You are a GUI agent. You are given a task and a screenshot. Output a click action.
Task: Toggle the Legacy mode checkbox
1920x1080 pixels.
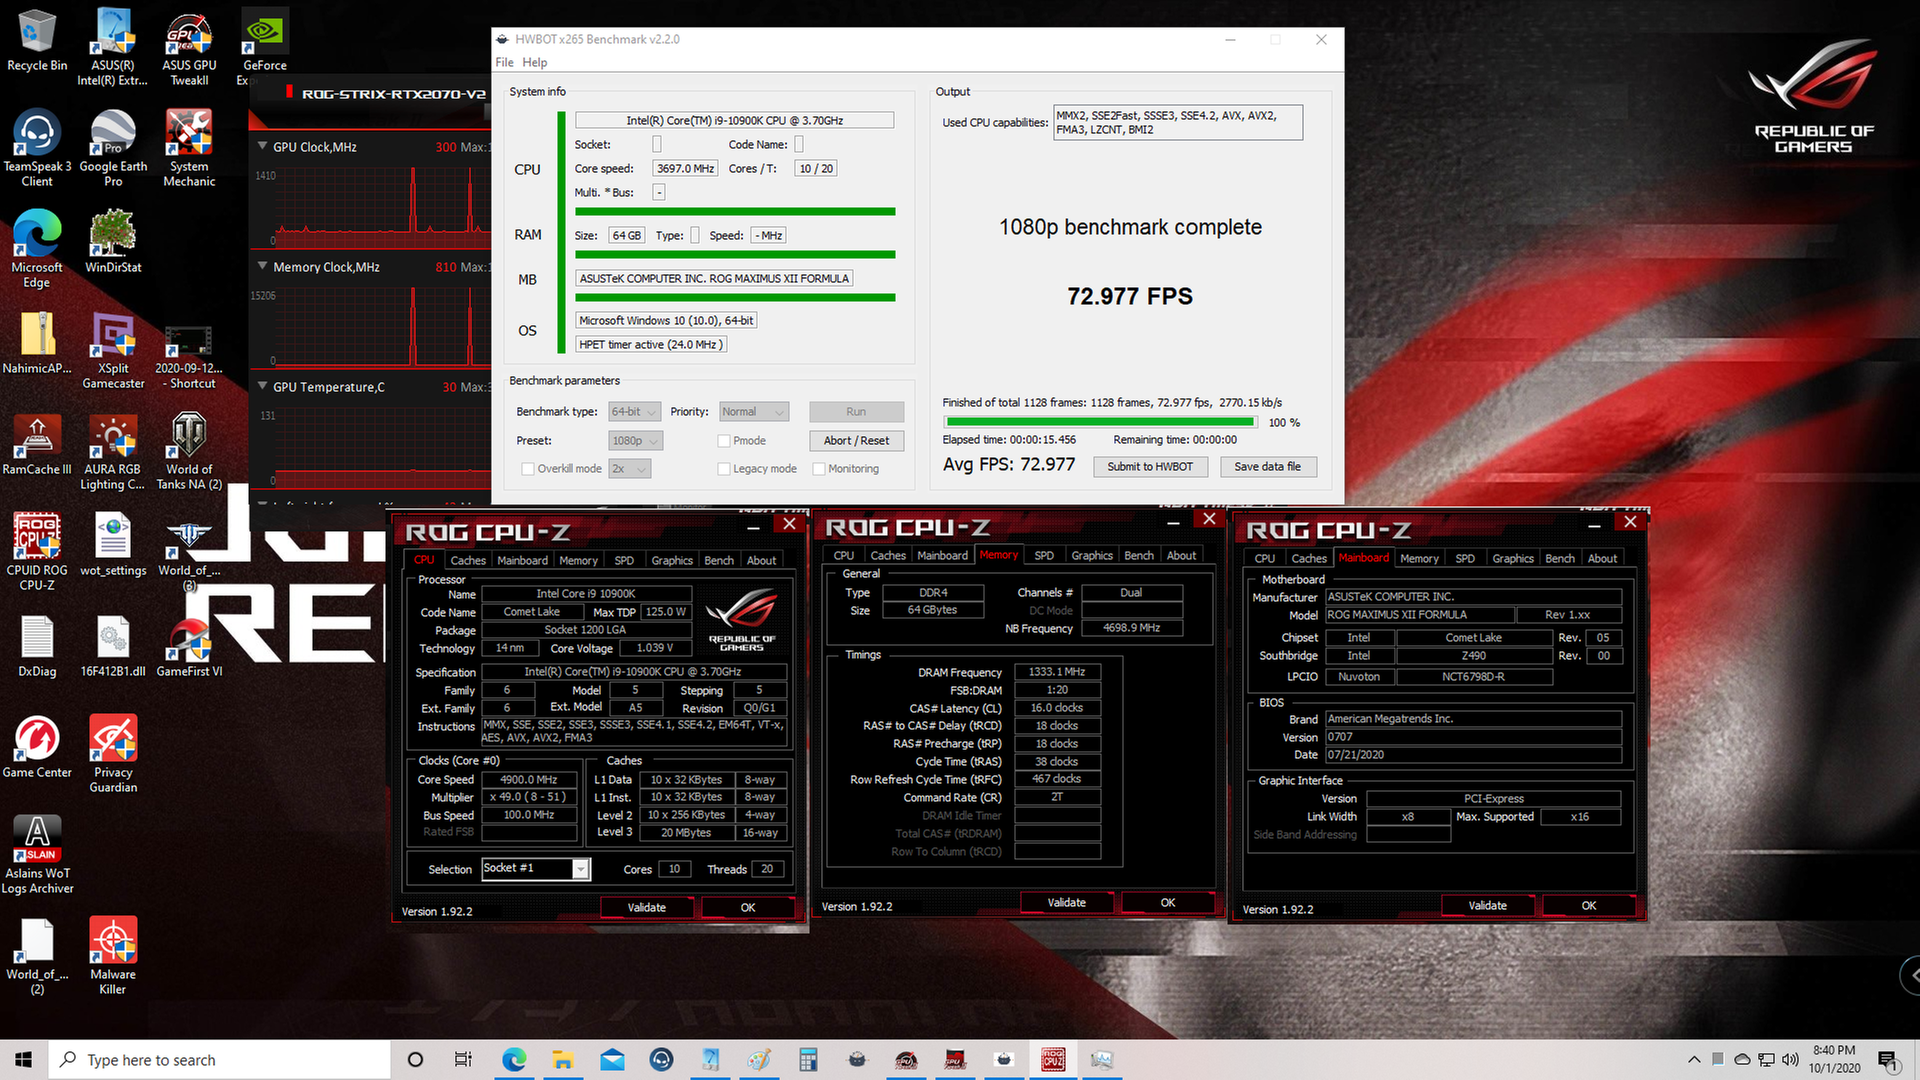point(724,469)
